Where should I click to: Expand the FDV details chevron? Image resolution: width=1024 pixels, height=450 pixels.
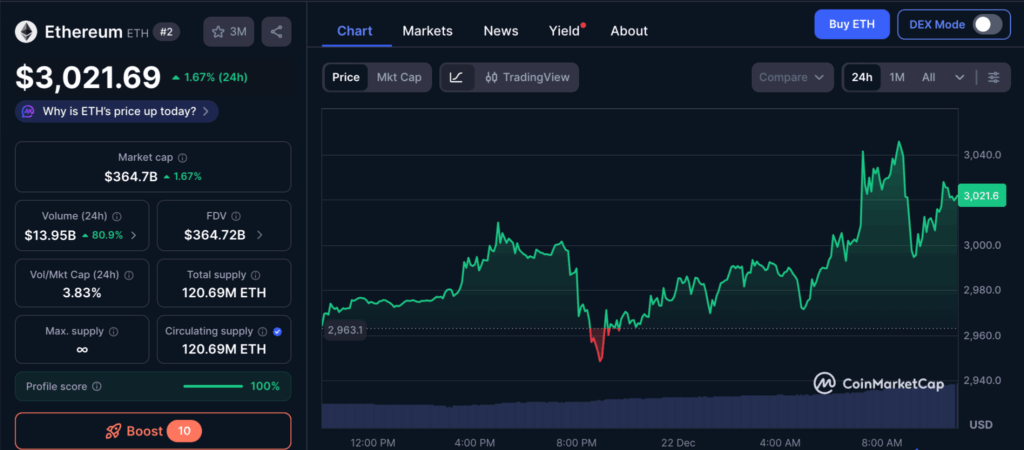(x=260, y=235)
